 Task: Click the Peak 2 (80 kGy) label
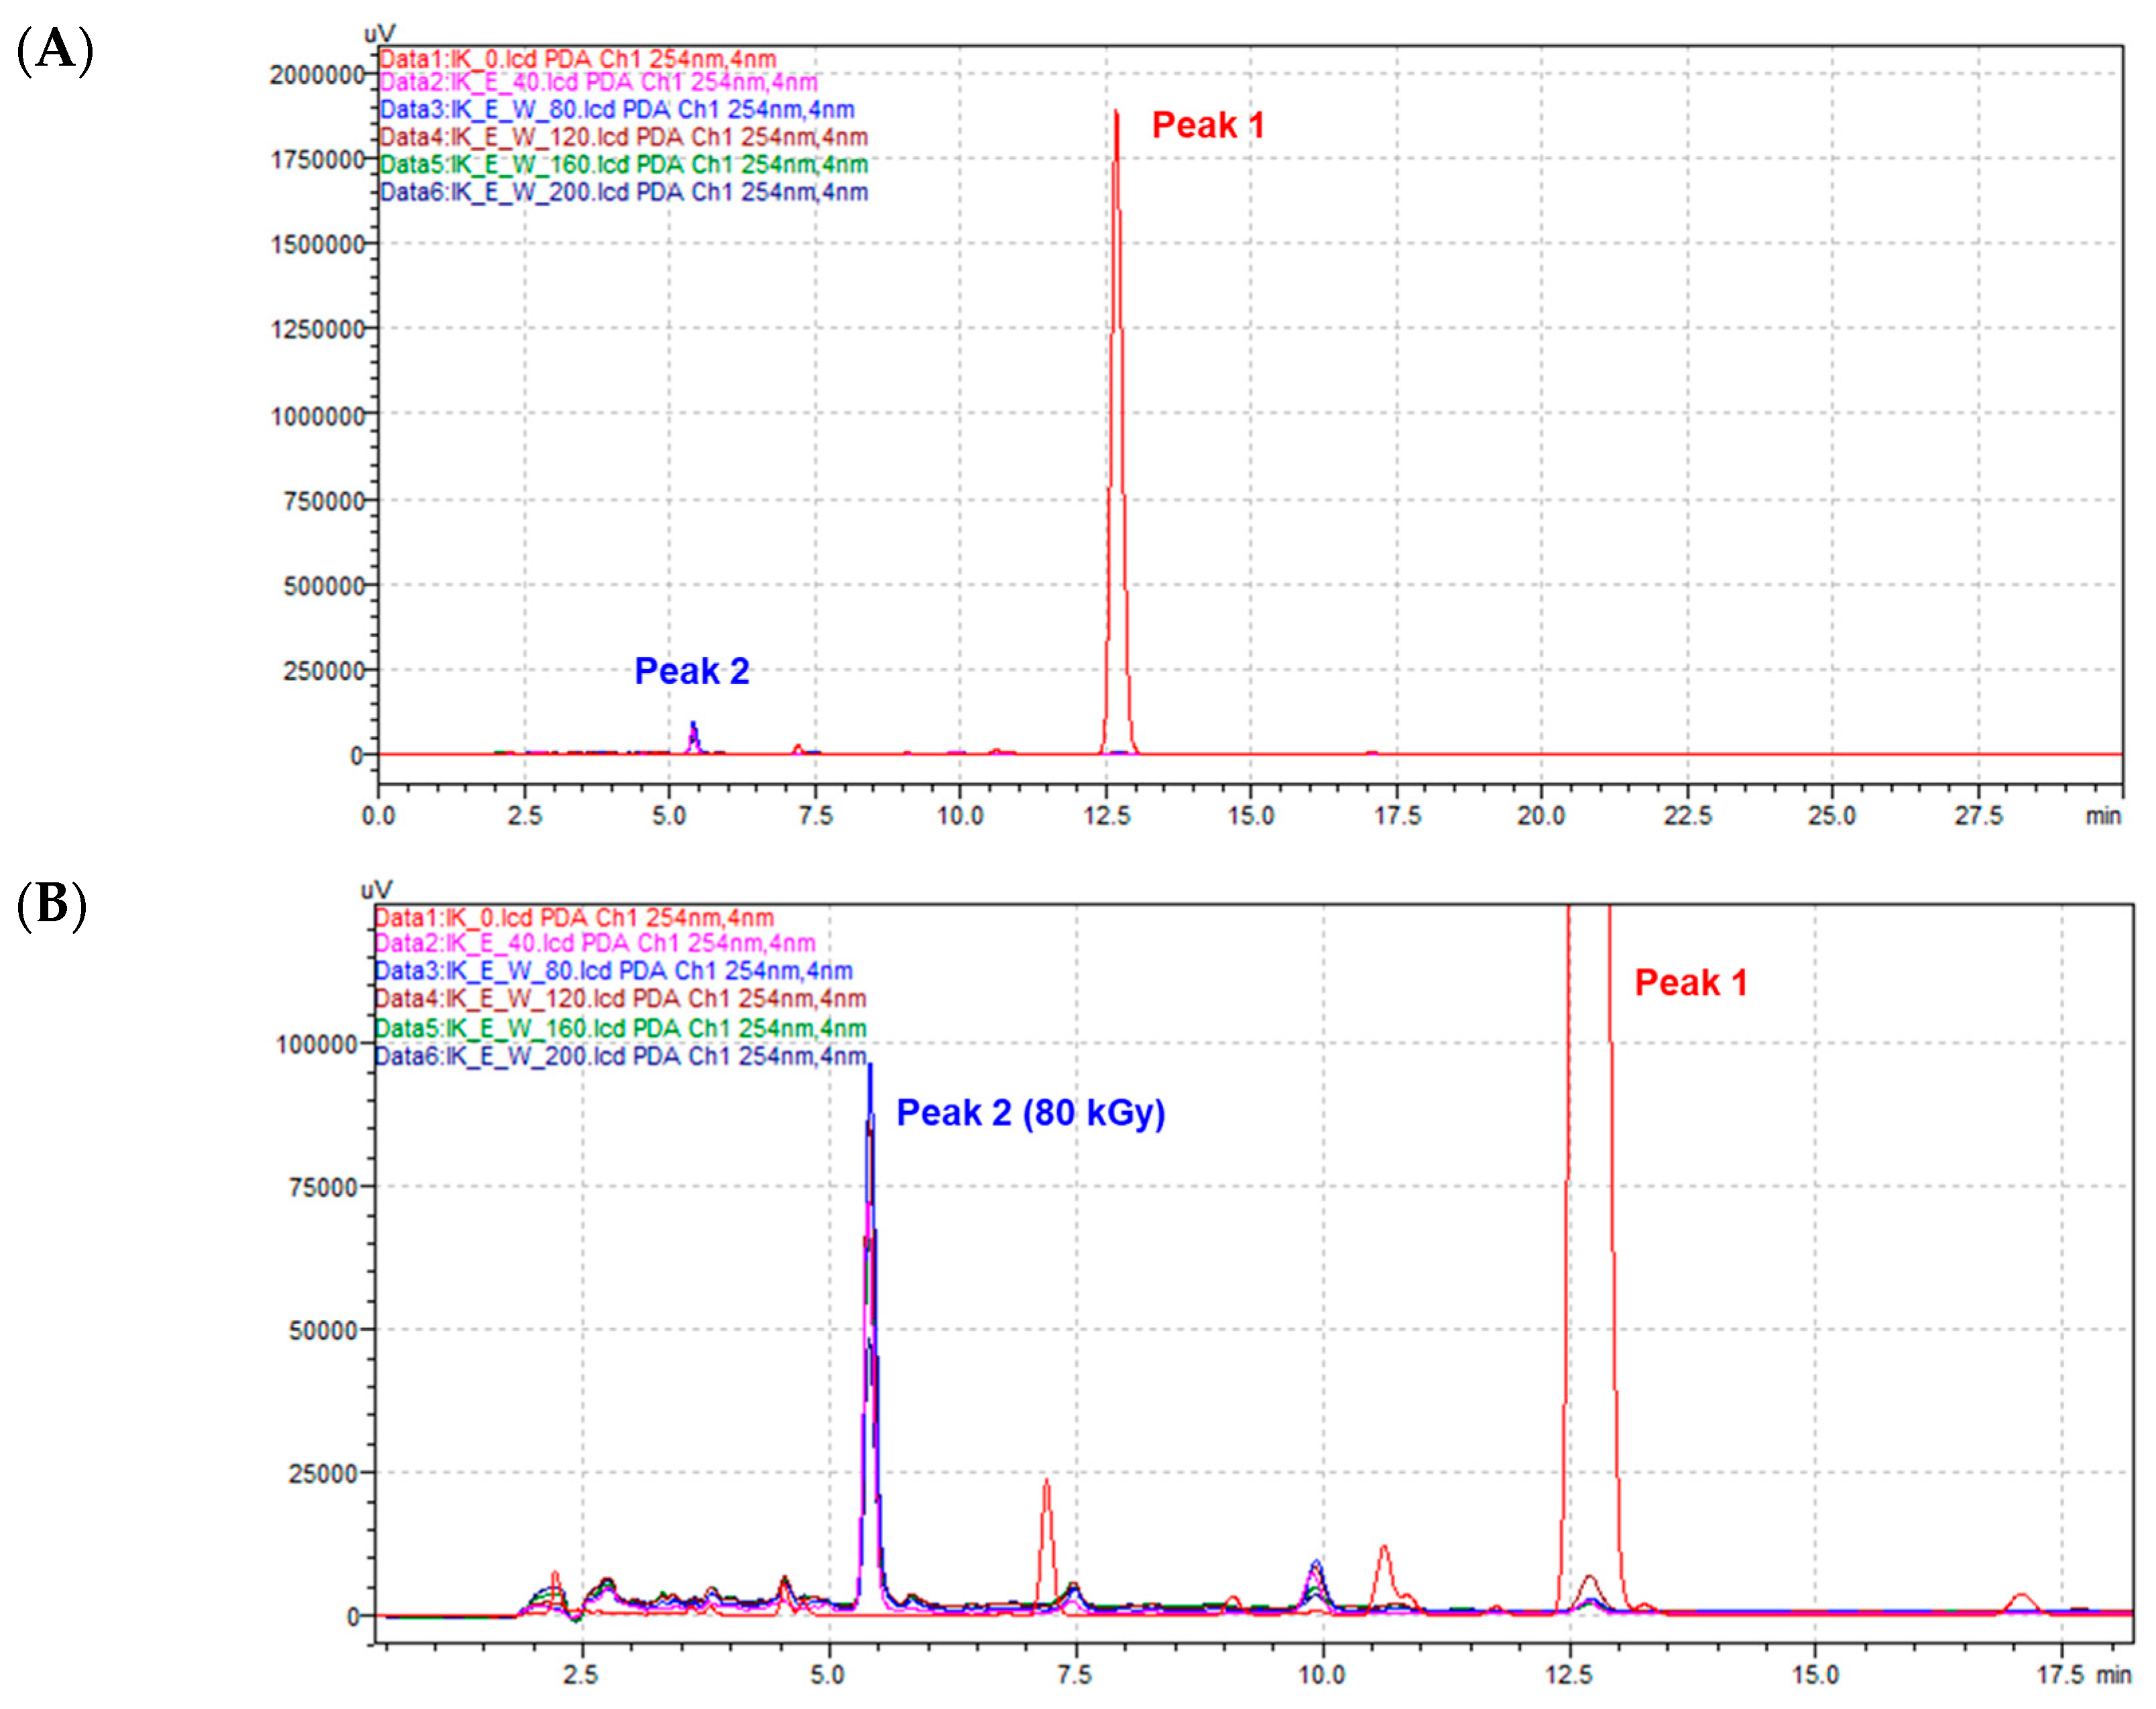point(1030,1112)
